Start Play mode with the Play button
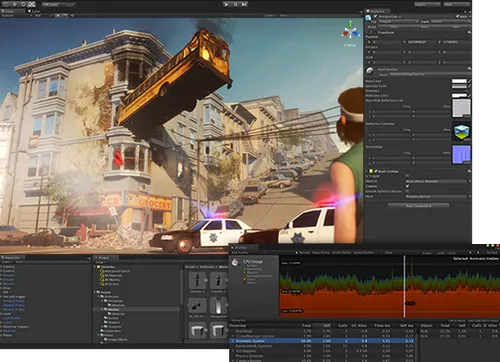Viewport: 500px width, 362px height. pos(226,4)
